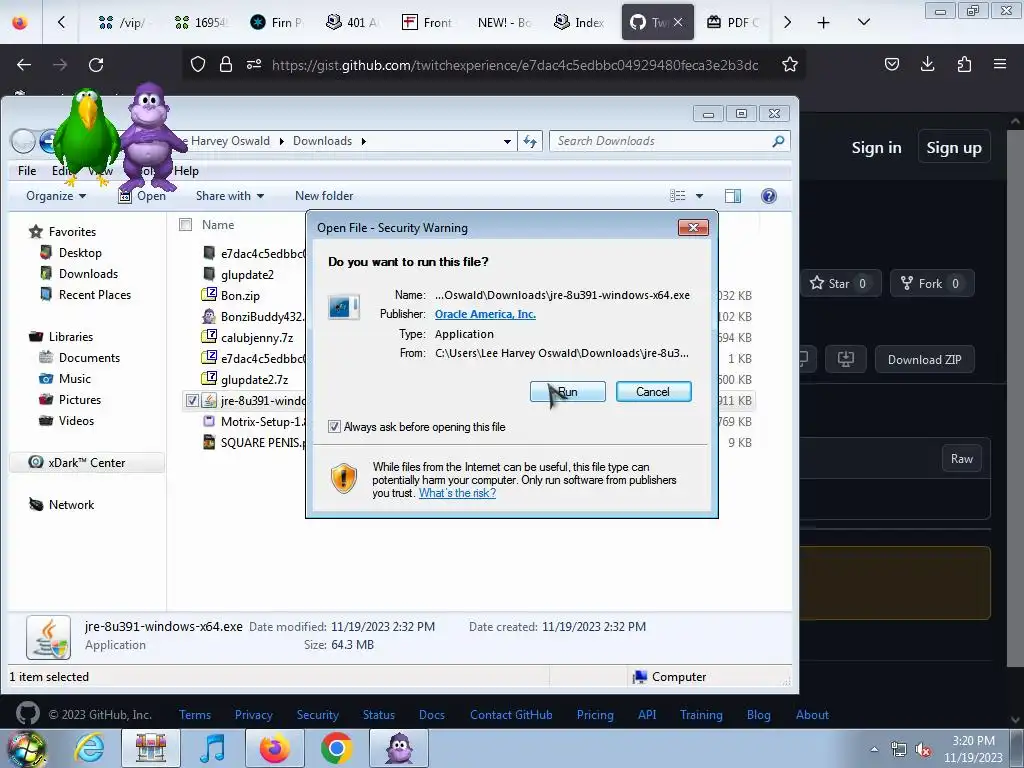Expand the address bar history dropdown

(507, 141)
